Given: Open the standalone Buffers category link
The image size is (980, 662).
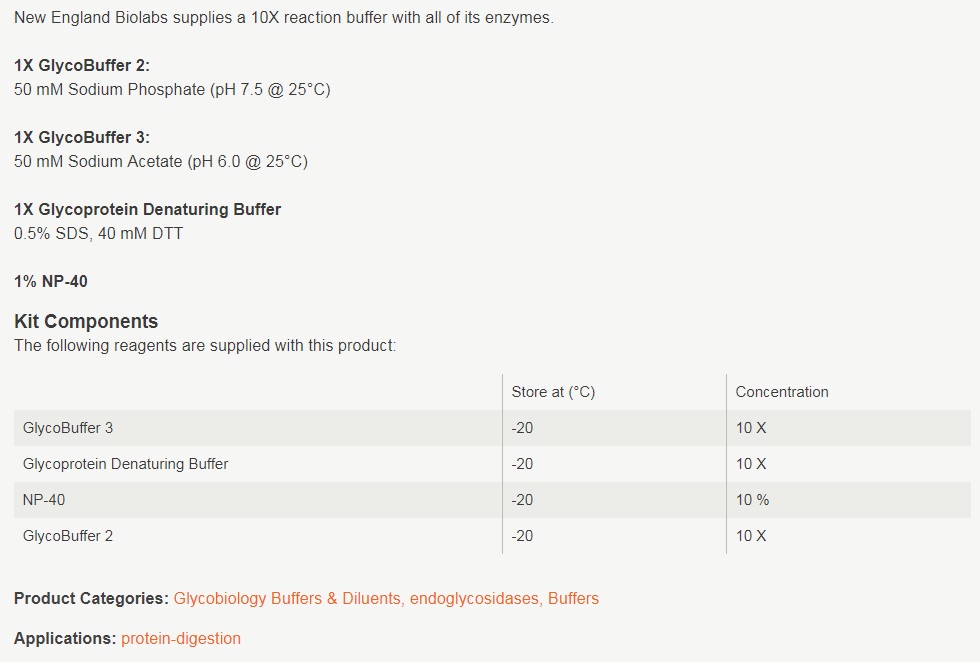Looking at the screenshot, I should pos(573,598).
